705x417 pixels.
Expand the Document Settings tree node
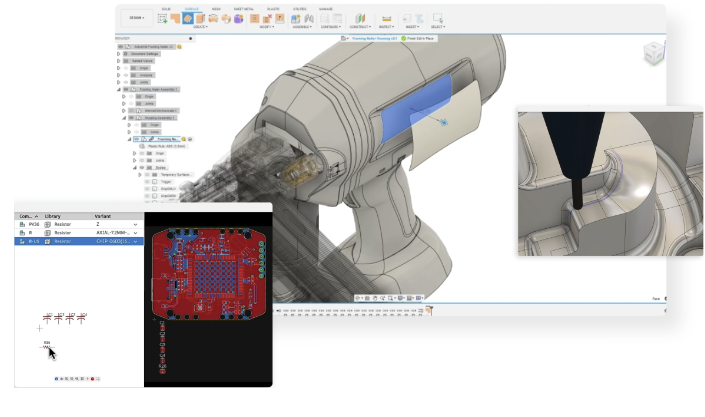click(119, 56)
